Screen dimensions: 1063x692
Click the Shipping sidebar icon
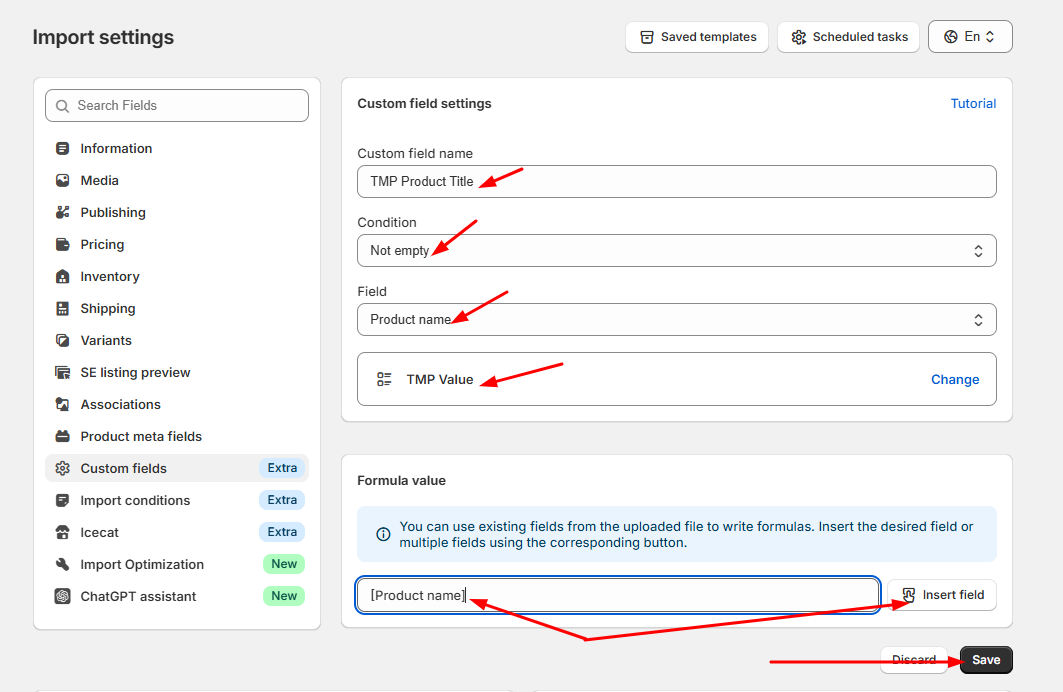[x=62, y=308]
